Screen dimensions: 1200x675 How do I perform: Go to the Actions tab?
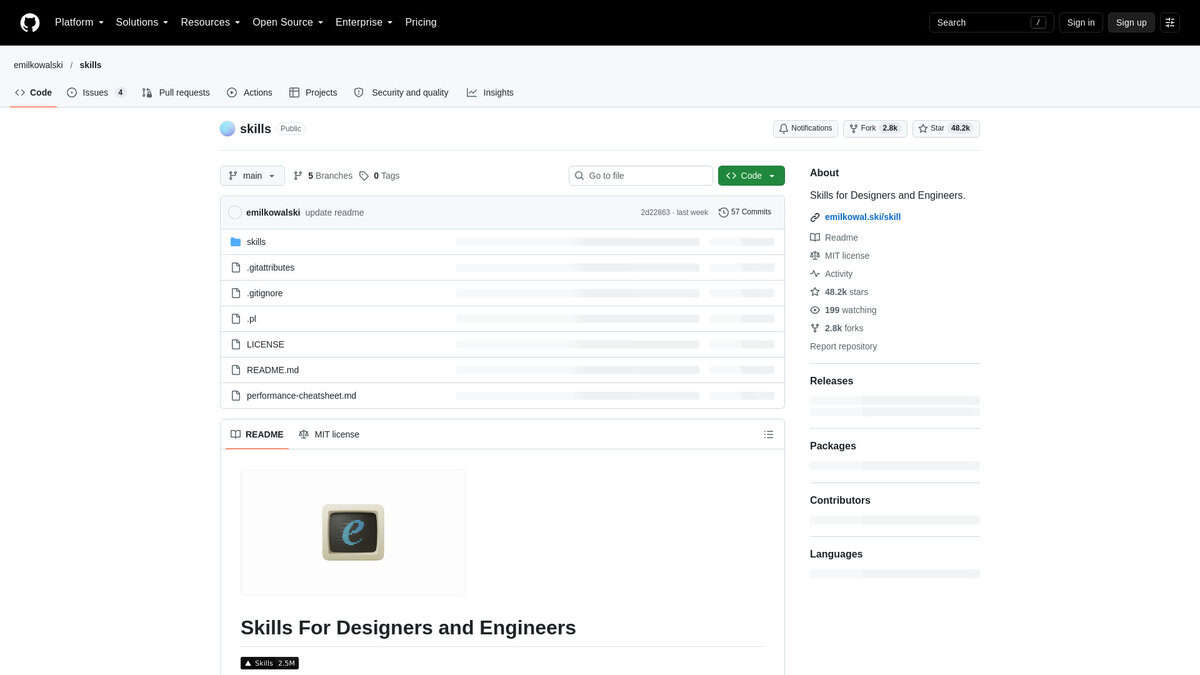click(249, 92)
